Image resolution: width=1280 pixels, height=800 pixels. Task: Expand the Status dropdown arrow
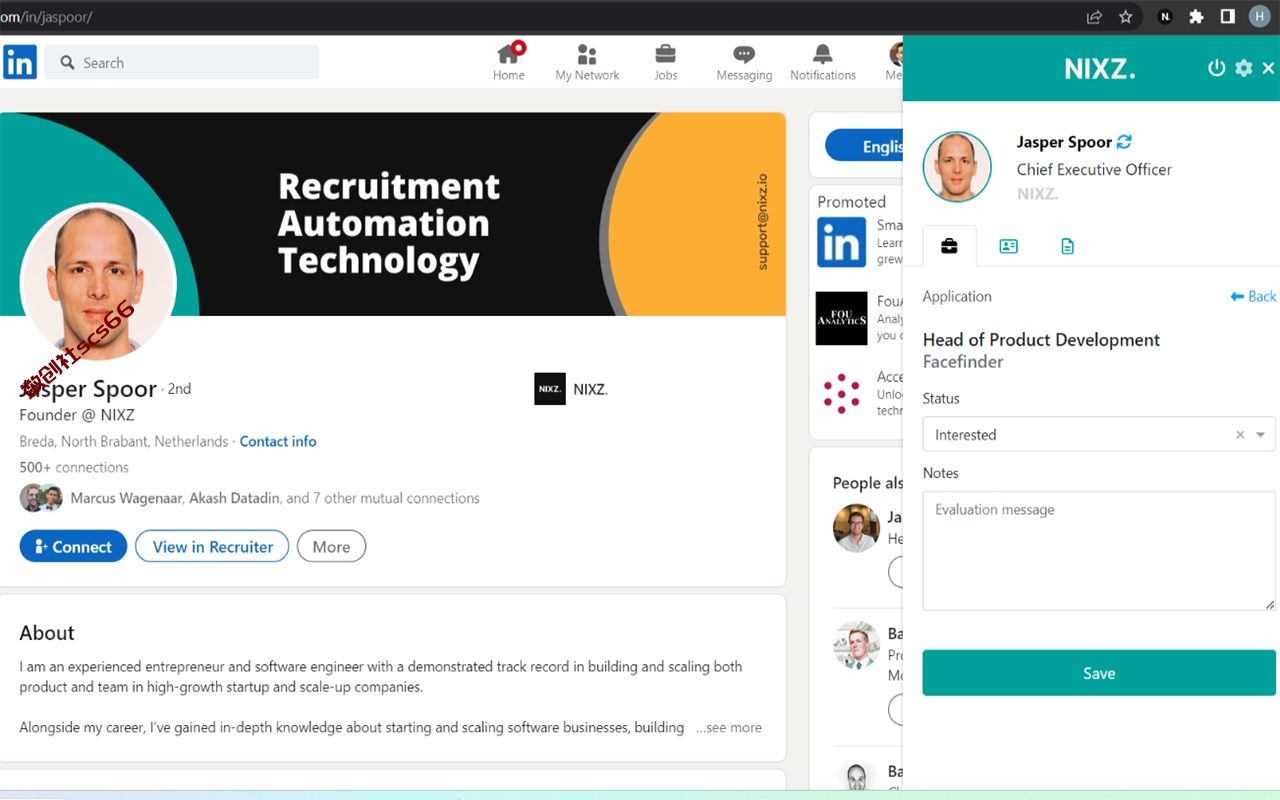click(x=1261, y=435)
